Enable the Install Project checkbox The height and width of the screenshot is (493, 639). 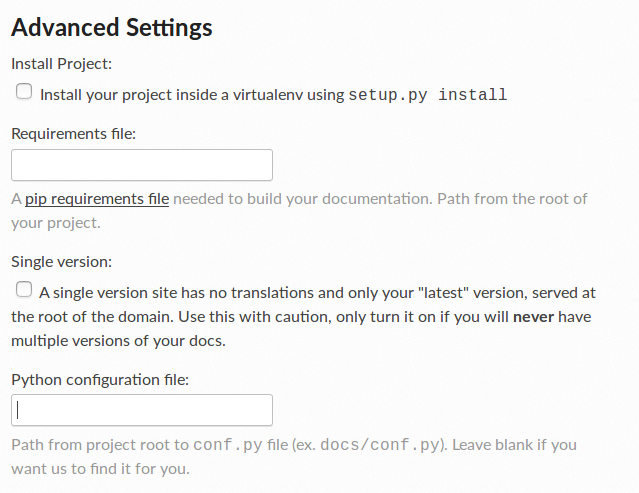(x=24, y=91)
